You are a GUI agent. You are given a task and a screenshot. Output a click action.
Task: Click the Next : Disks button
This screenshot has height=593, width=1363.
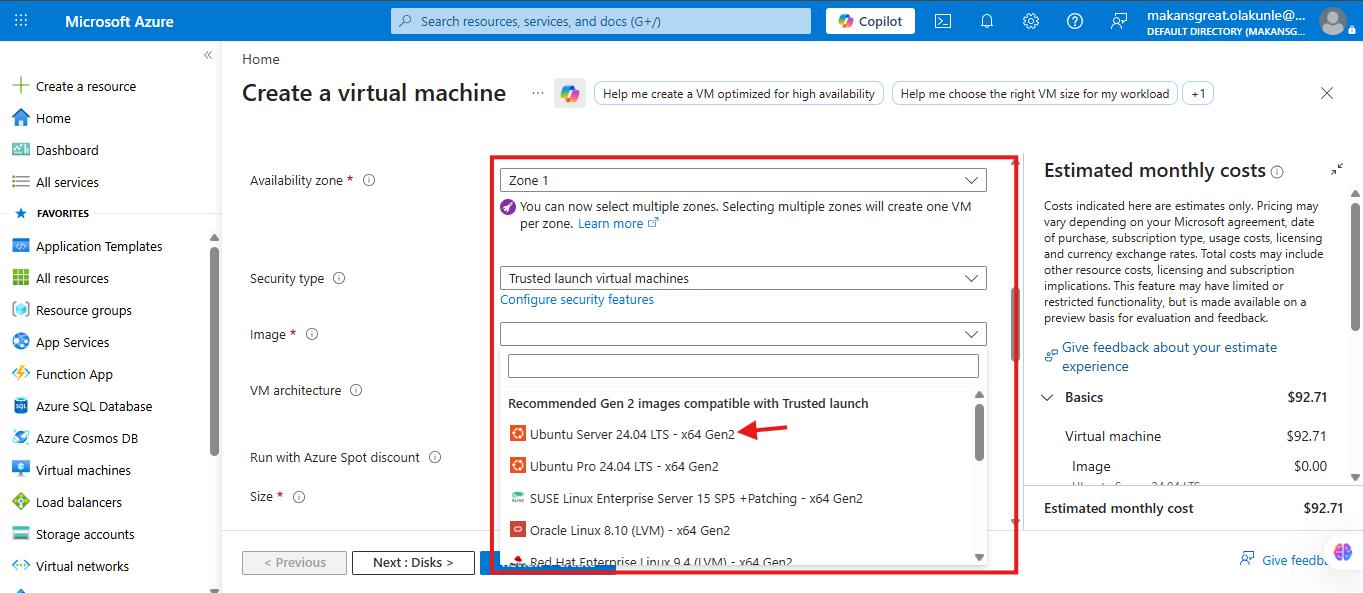point(412,562)
